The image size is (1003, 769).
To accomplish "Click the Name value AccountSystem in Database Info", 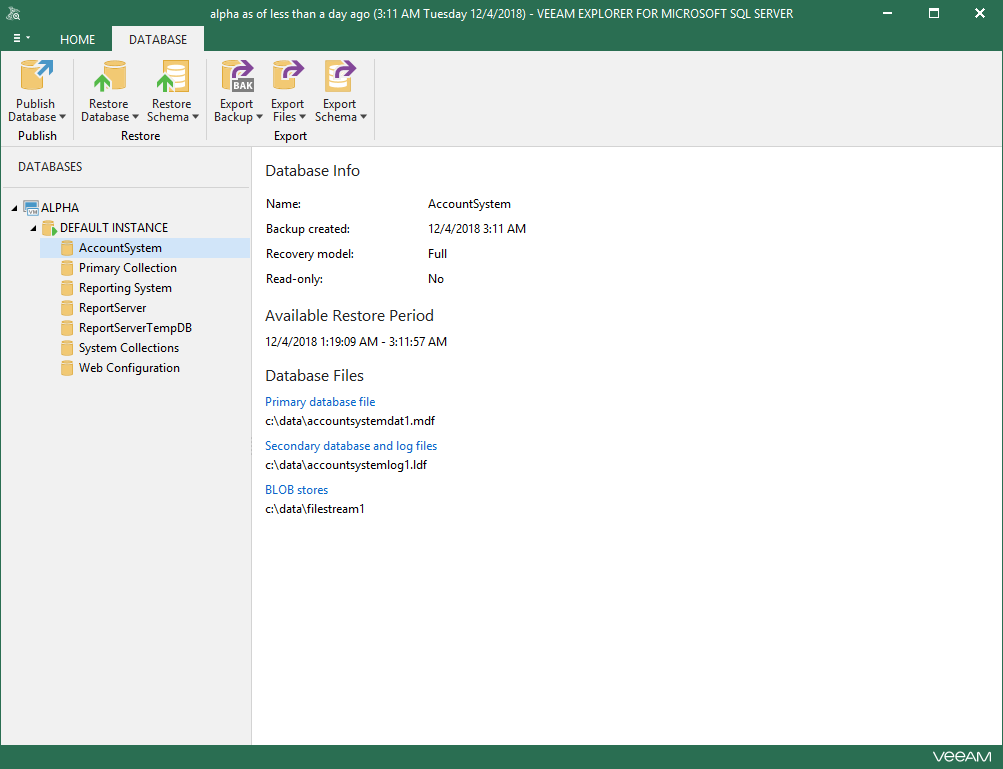I will [x=470, y=204].
